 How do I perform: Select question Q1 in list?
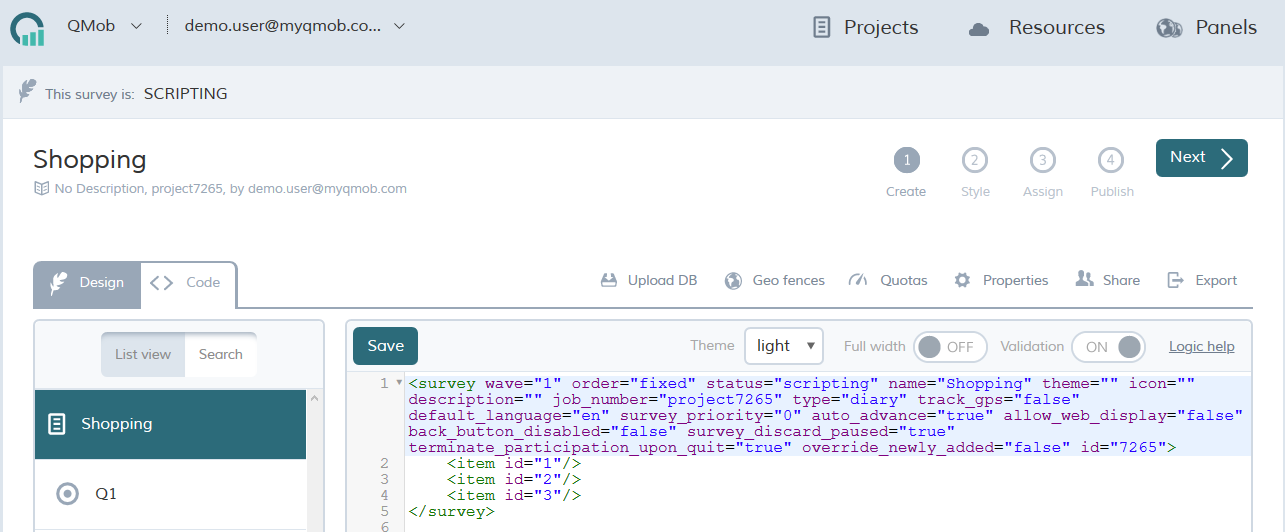click(x=171, y=494)
